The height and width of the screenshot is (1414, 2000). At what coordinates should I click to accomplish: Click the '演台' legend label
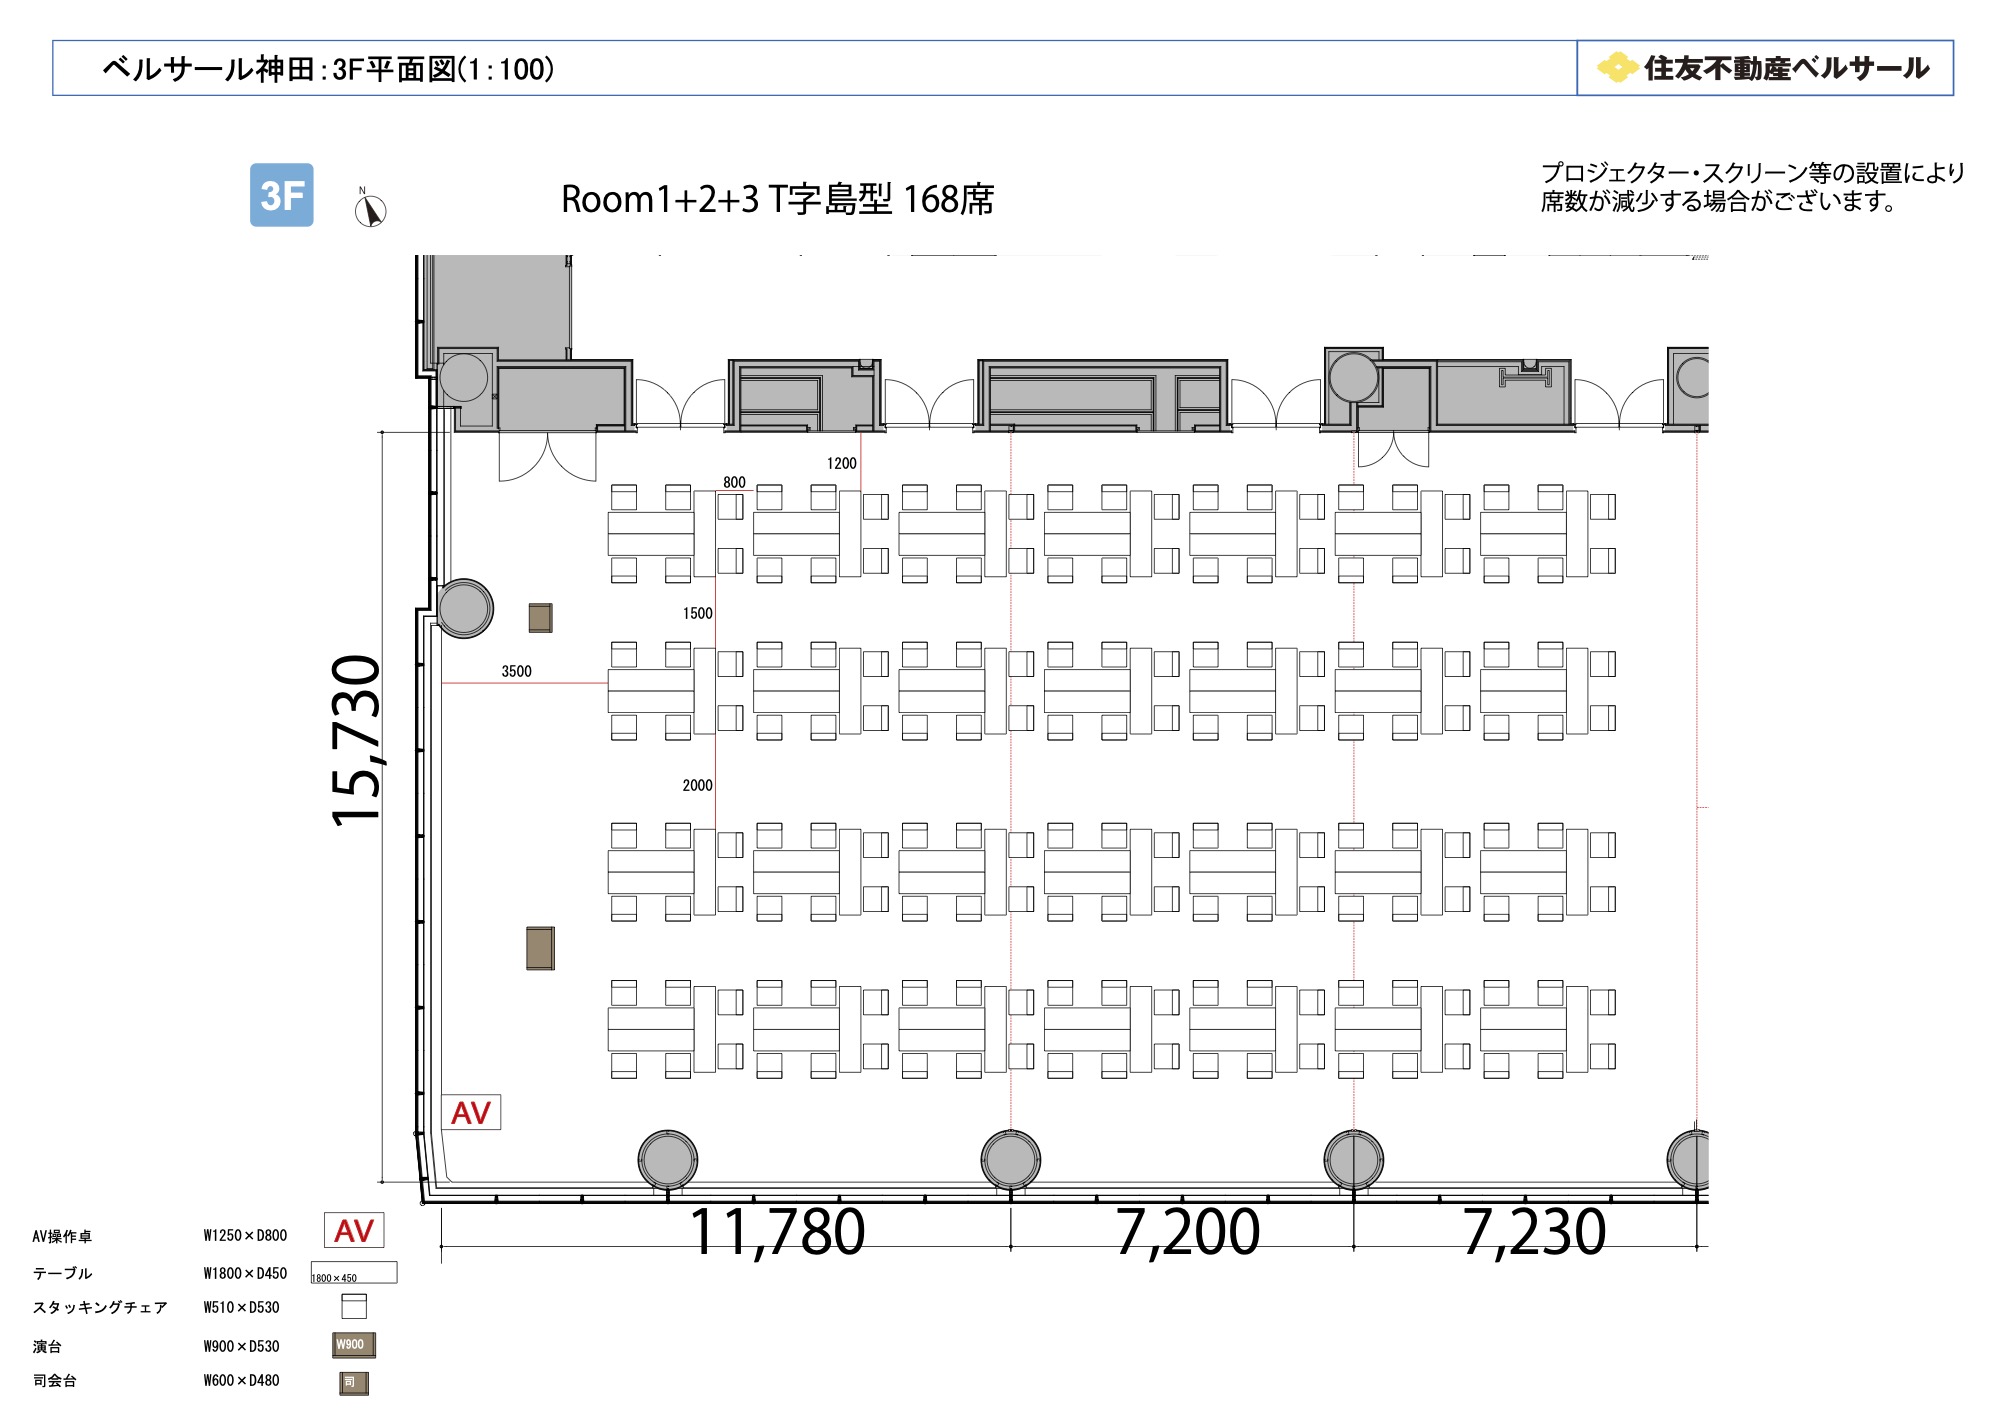46,1346
